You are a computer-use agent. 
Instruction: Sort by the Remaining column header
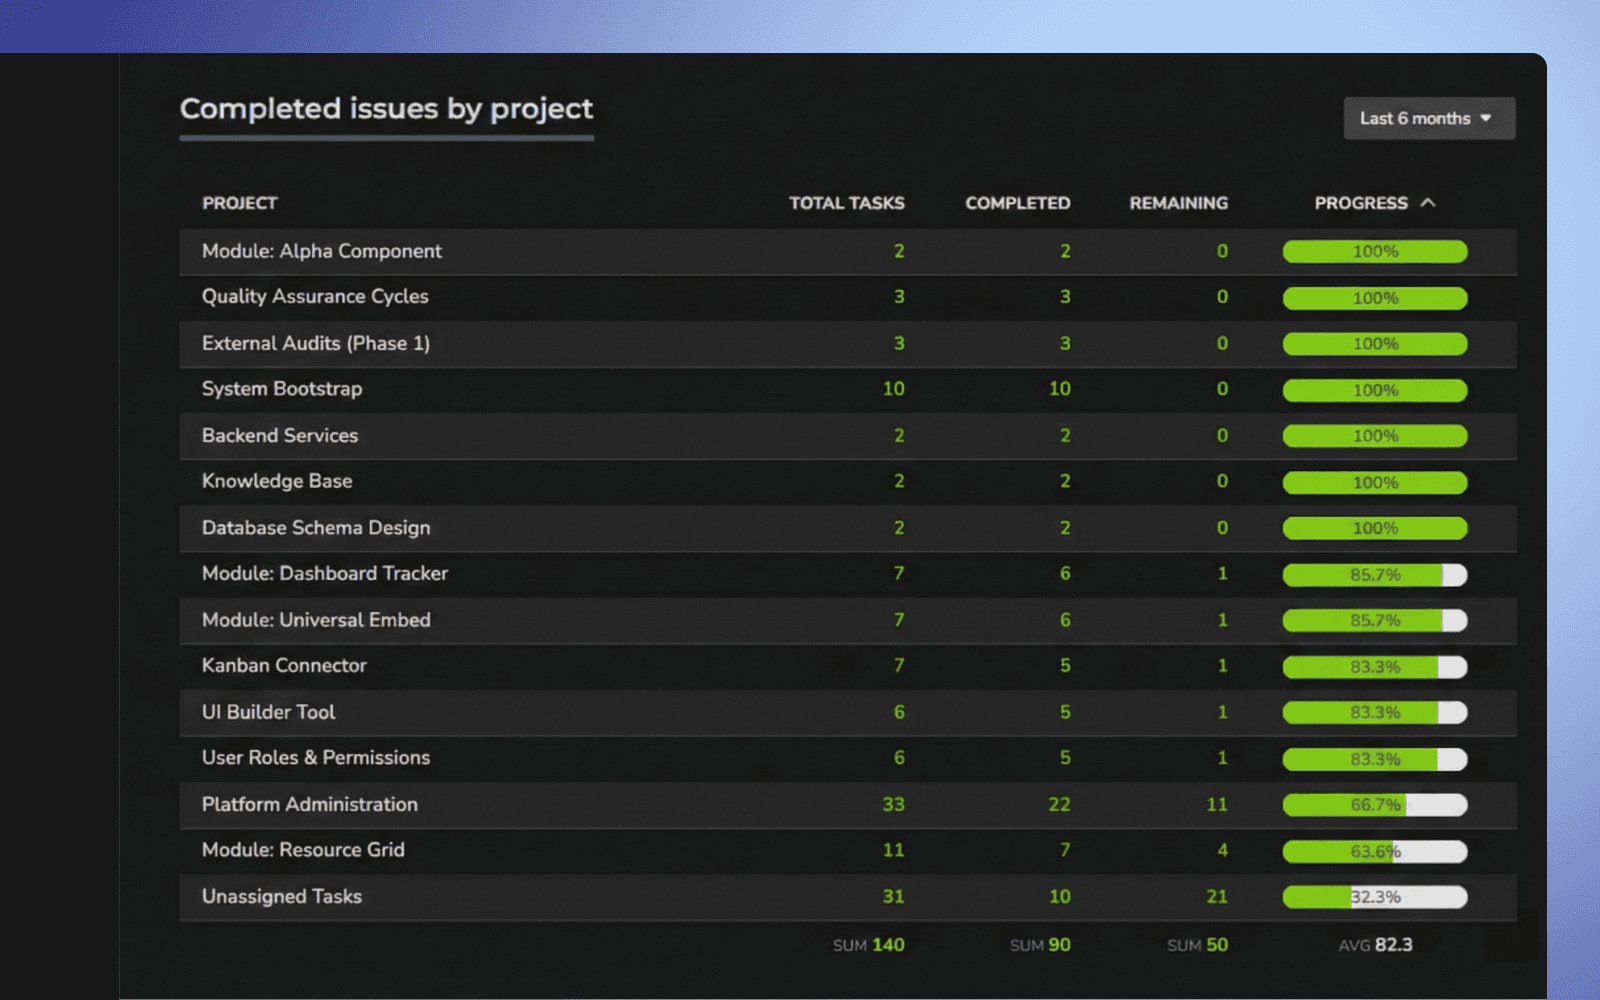(x=1177, y=203)
